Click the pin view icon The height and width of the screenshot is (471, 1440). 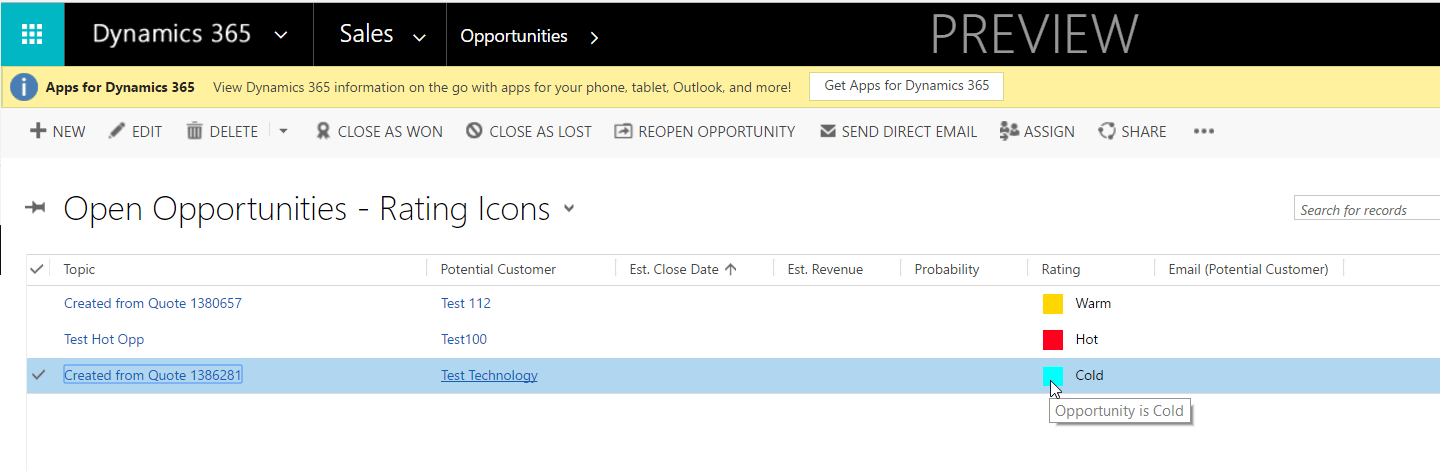(x=36, y=208)
